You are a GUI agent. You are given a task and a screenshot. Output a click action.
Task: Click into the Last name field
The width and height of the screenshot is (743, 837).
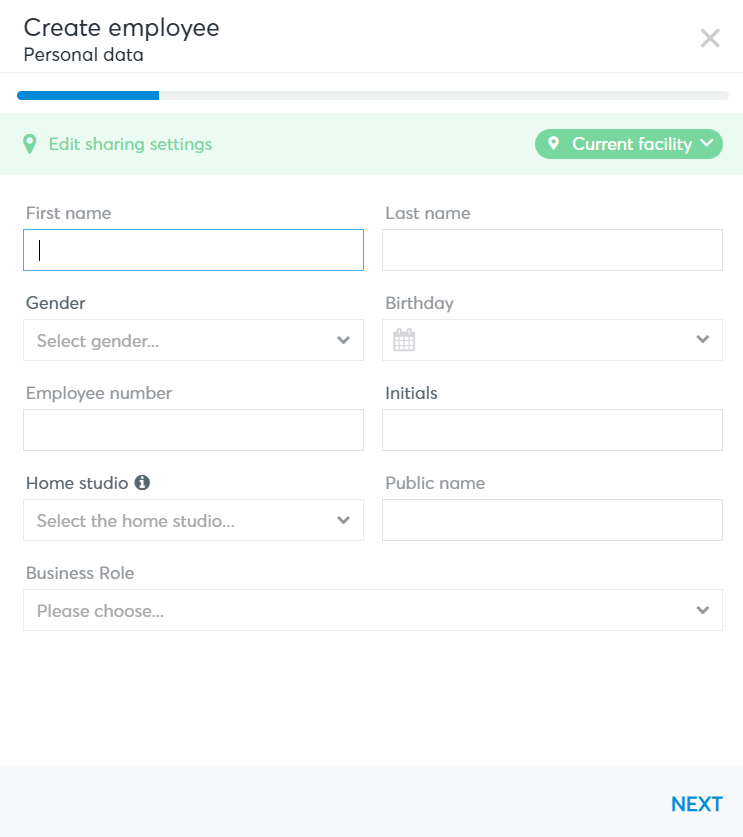coord(552,250)
